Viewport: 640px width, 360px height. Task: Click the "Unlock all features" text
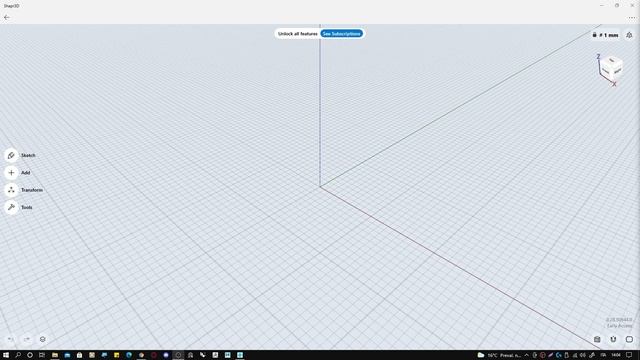[298, 33]
